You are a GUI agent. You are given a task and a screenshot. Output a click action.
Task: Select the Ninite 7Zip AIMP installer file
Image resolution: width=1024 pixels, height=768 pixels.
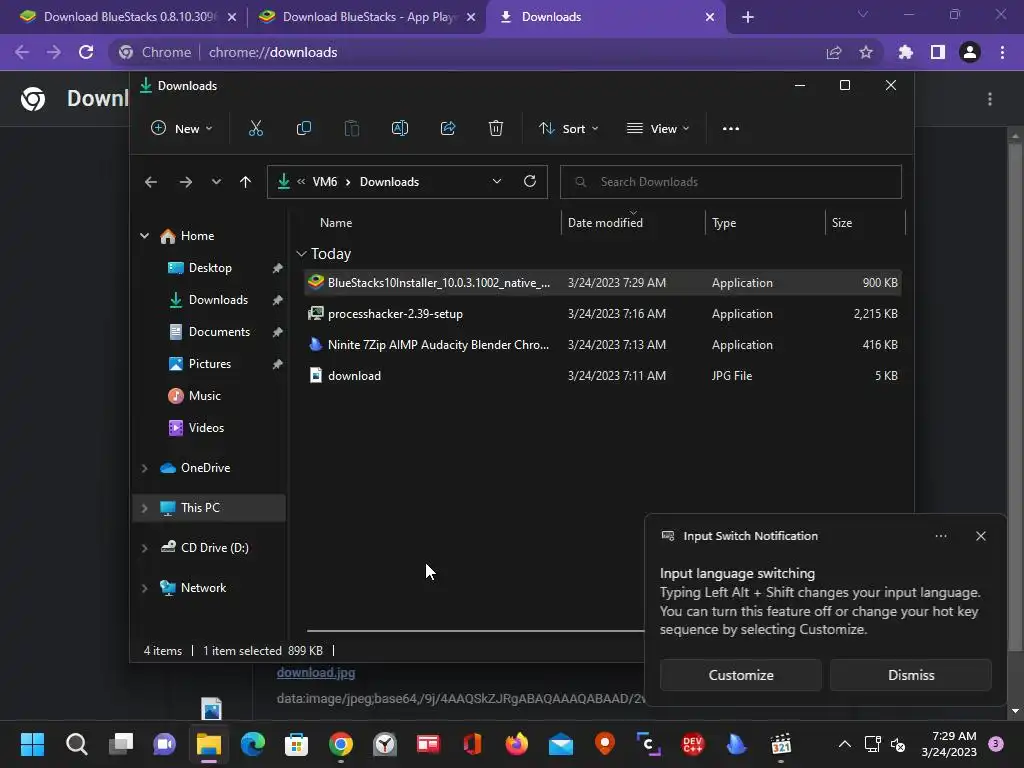point(603,345)
